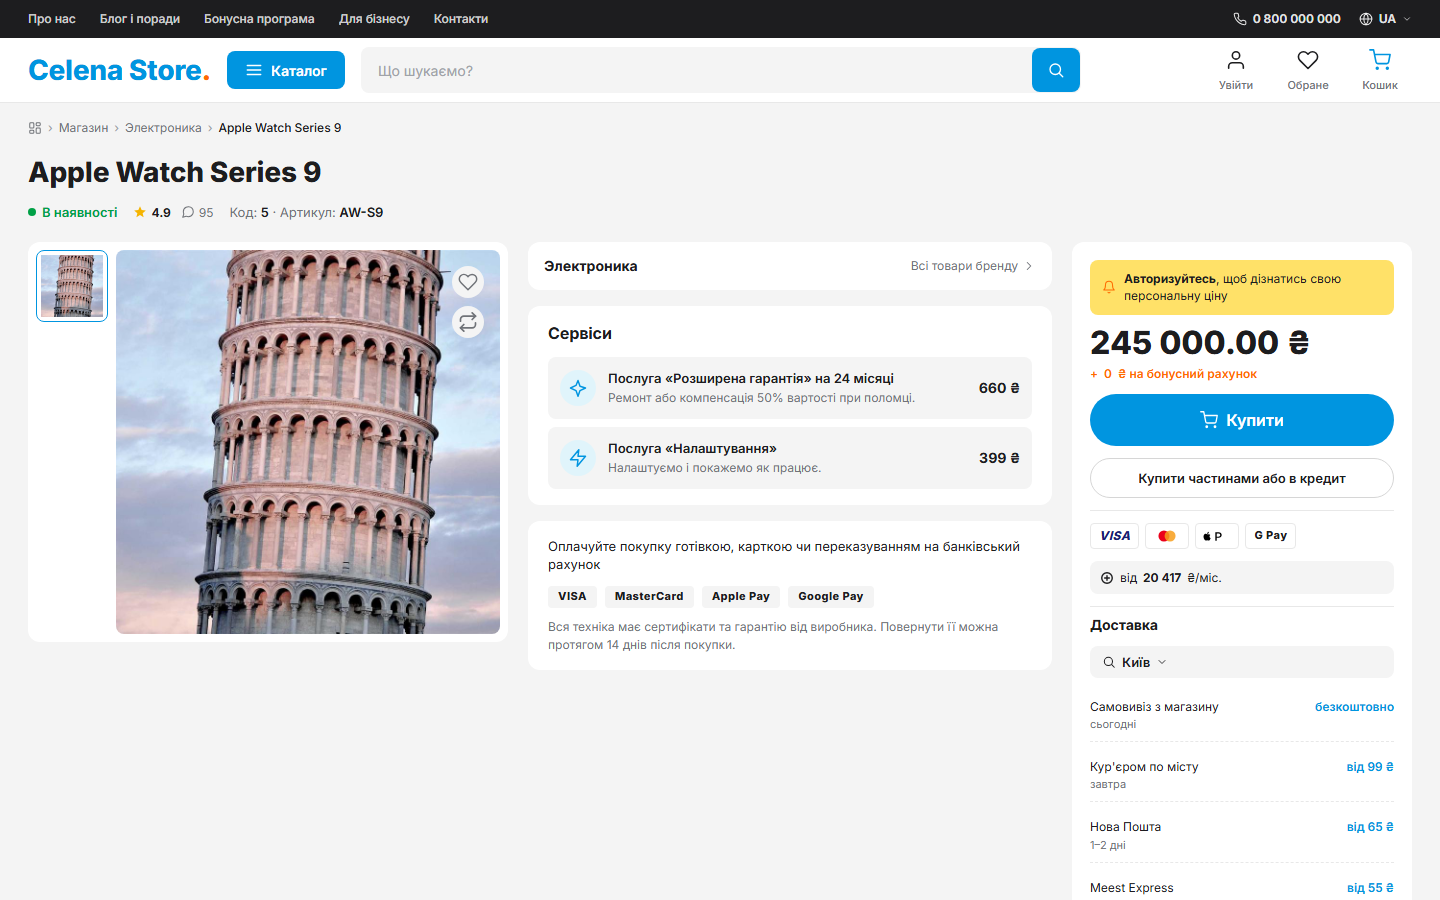The height and width of the screenshot is (900, 1440).
Task: Go to Электроника breadcrumb
Action: 163,128
